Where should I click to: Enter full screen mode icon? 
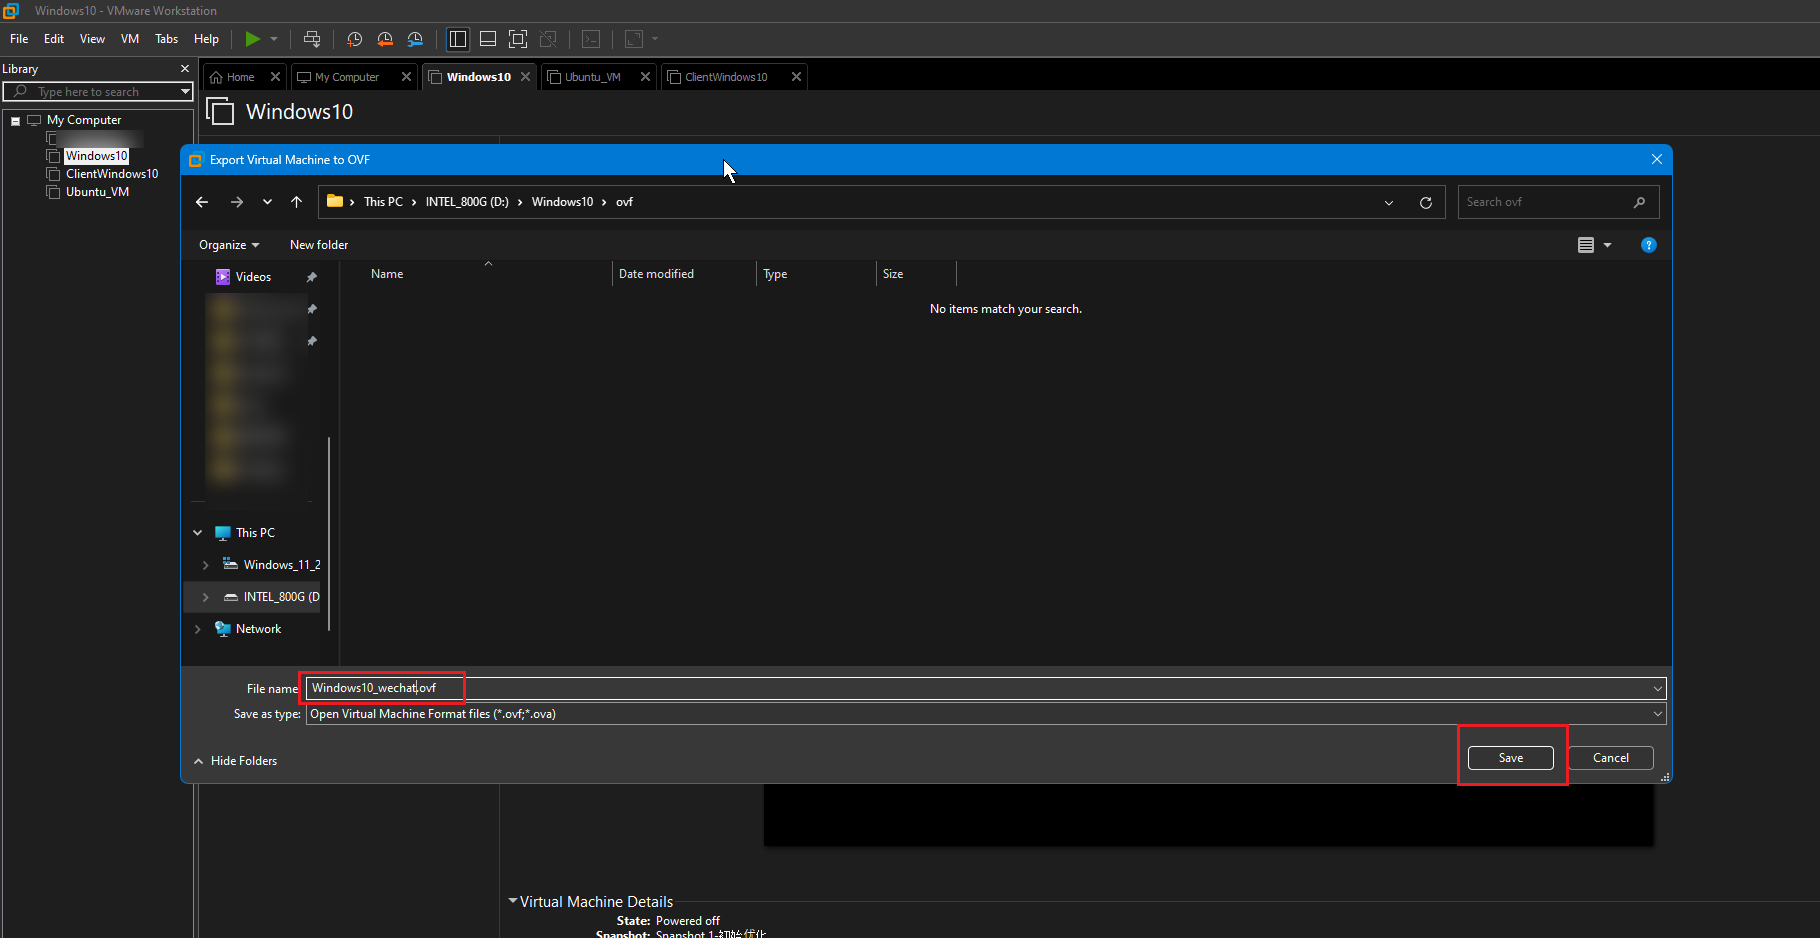click(518, 39)
